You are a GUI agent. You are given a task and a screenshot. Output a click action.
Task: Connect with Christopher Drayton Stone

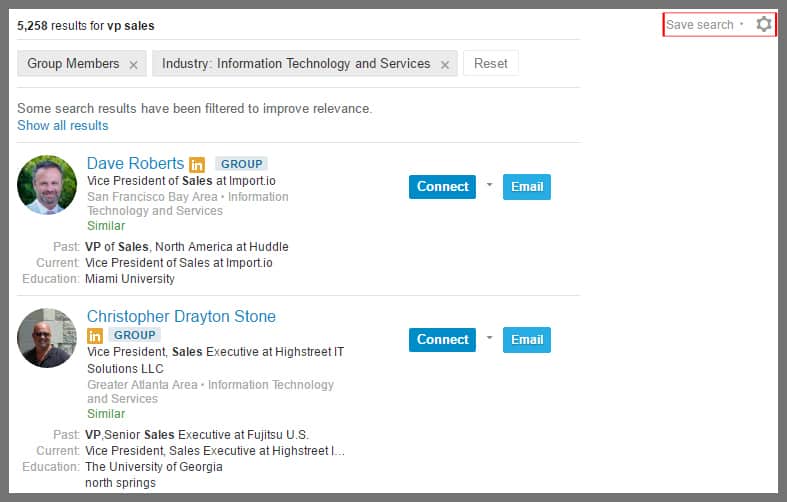click(x=442, y=339)
